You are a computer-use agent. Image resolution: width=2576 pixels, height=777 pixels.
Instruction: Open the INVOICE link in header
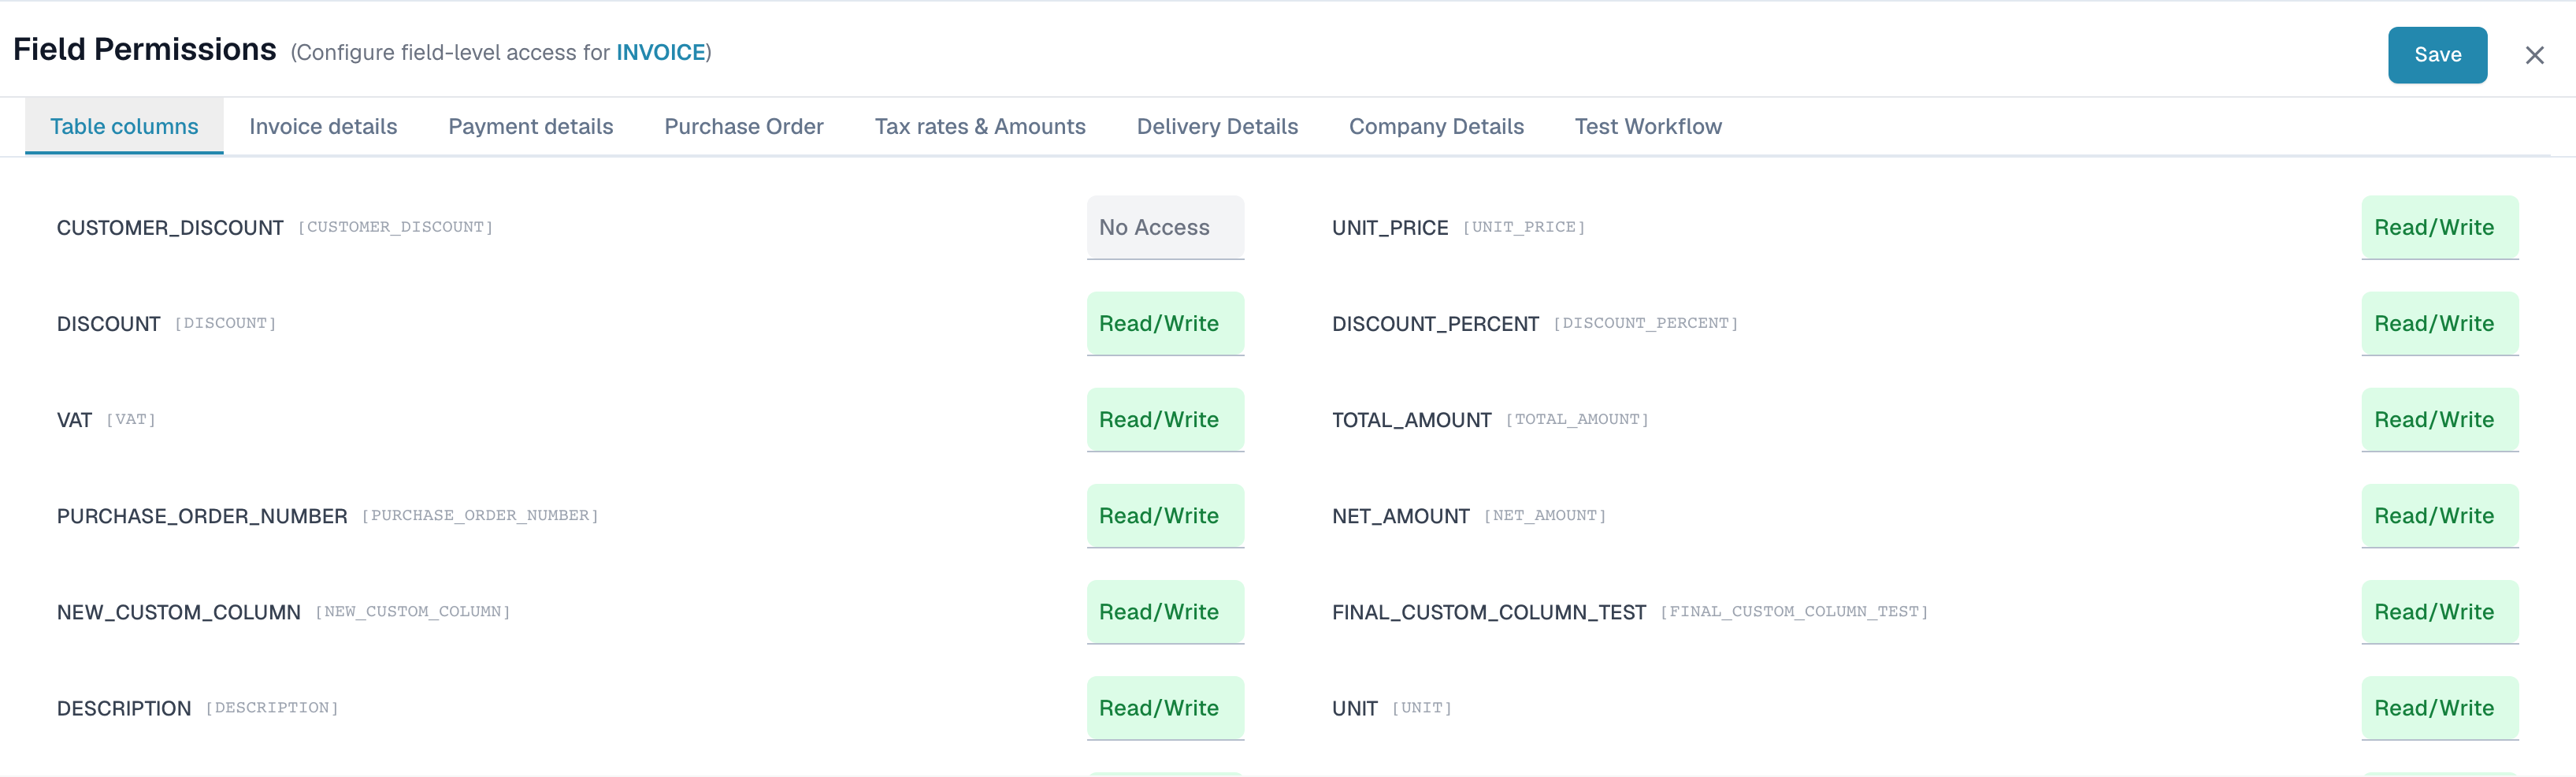[x=661, y=52]
